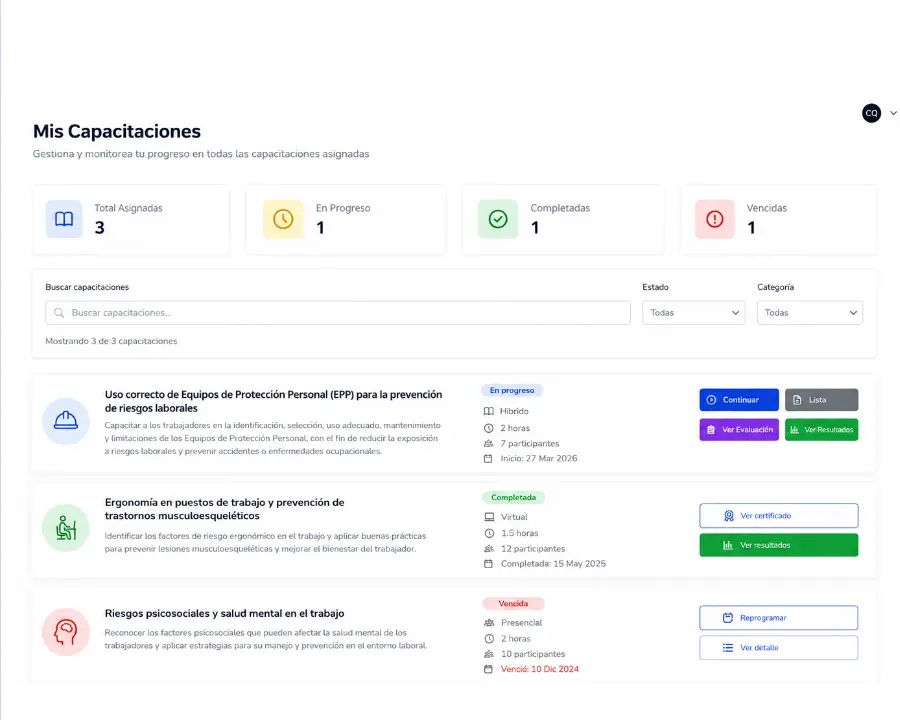Click the Total Asignadas label
The width and height of the screenshot is (900, 720).
pos(129,208)
